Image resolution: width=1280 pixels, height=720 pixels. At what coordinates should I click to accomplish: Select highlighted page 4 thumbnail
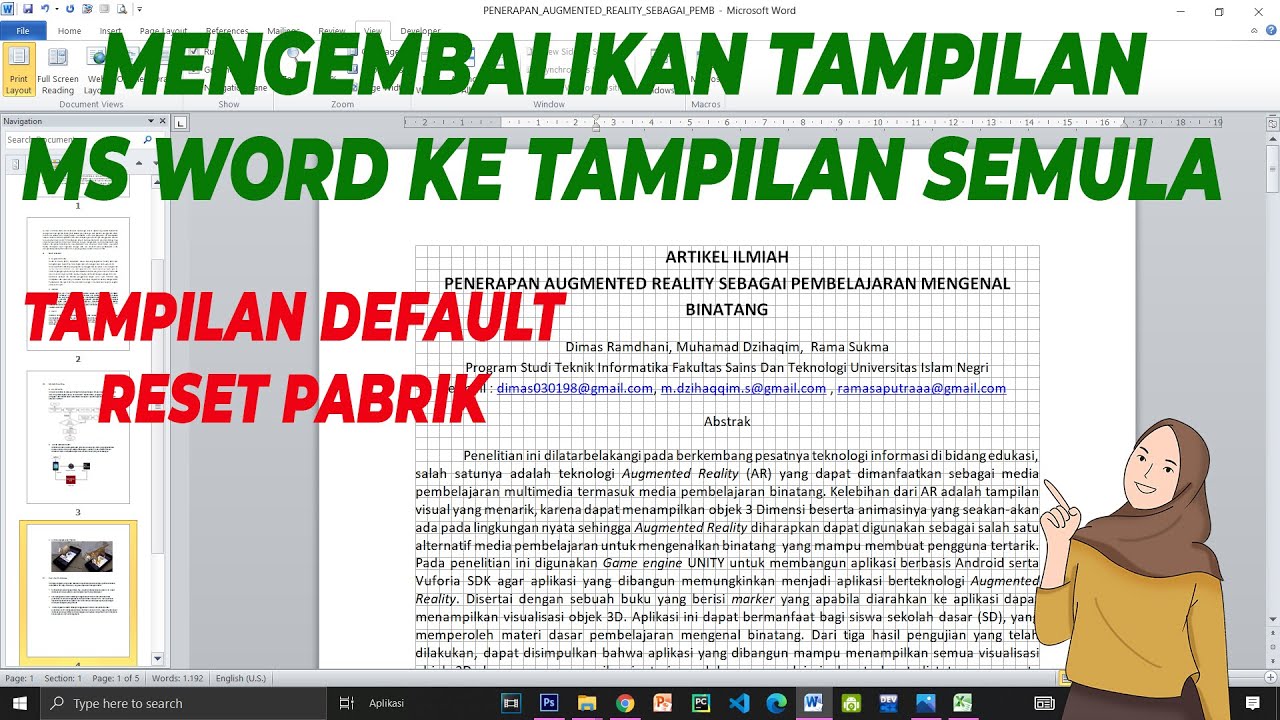tap(78, 592)
